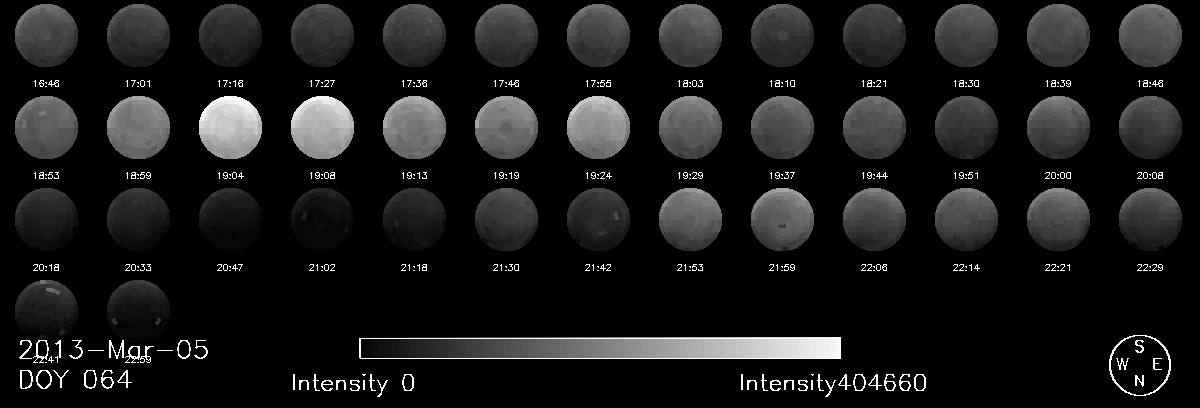Open the 18:53 disk thumbnail

pos(46,129)
